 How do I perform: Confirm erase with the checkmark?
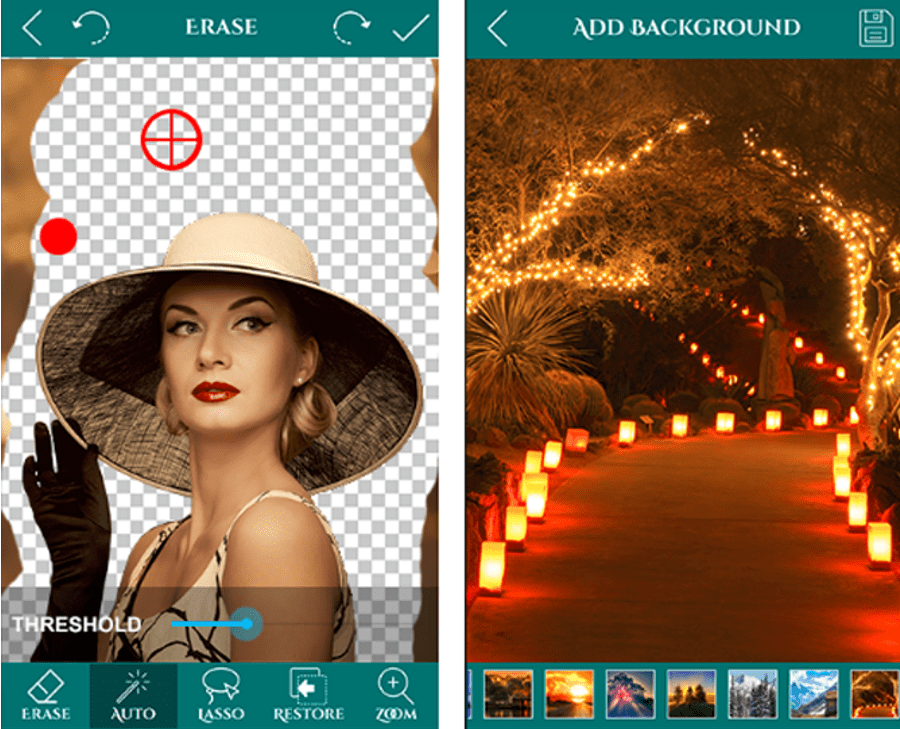tap(411, 28)
